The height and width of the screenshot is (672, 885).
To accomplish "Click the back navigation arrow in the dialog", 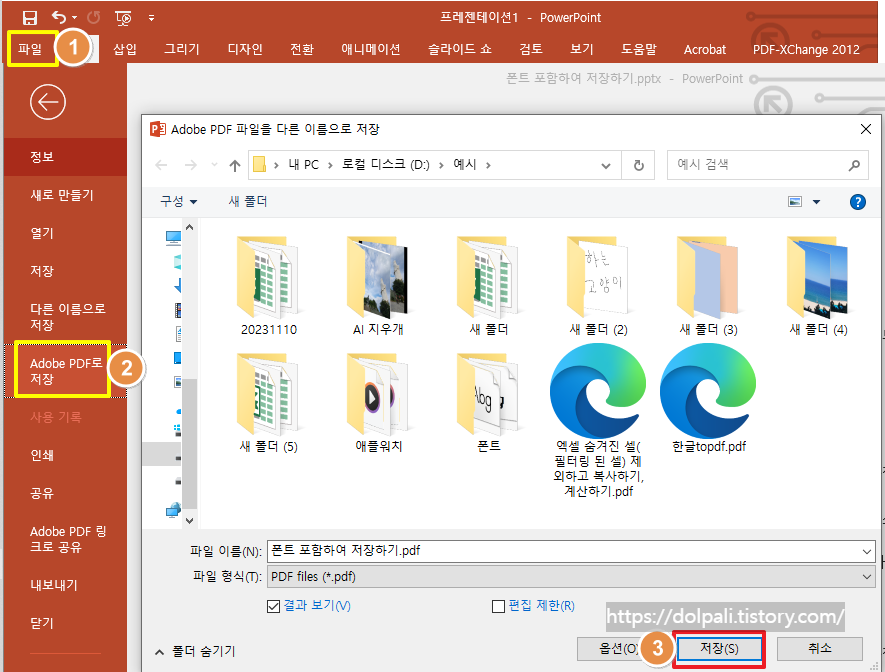I will 162,165.
